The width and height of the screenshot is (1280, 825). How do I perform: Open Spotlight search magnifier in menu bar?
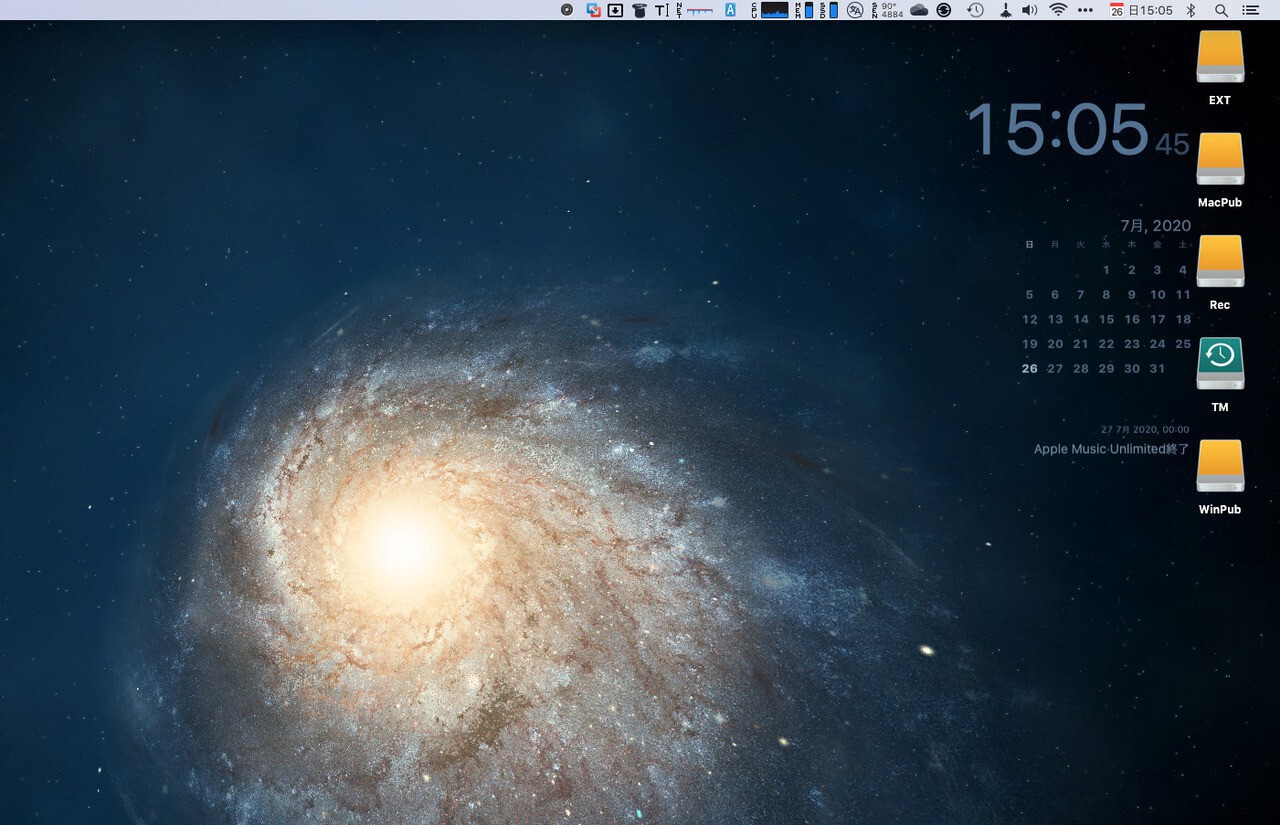1221,10
